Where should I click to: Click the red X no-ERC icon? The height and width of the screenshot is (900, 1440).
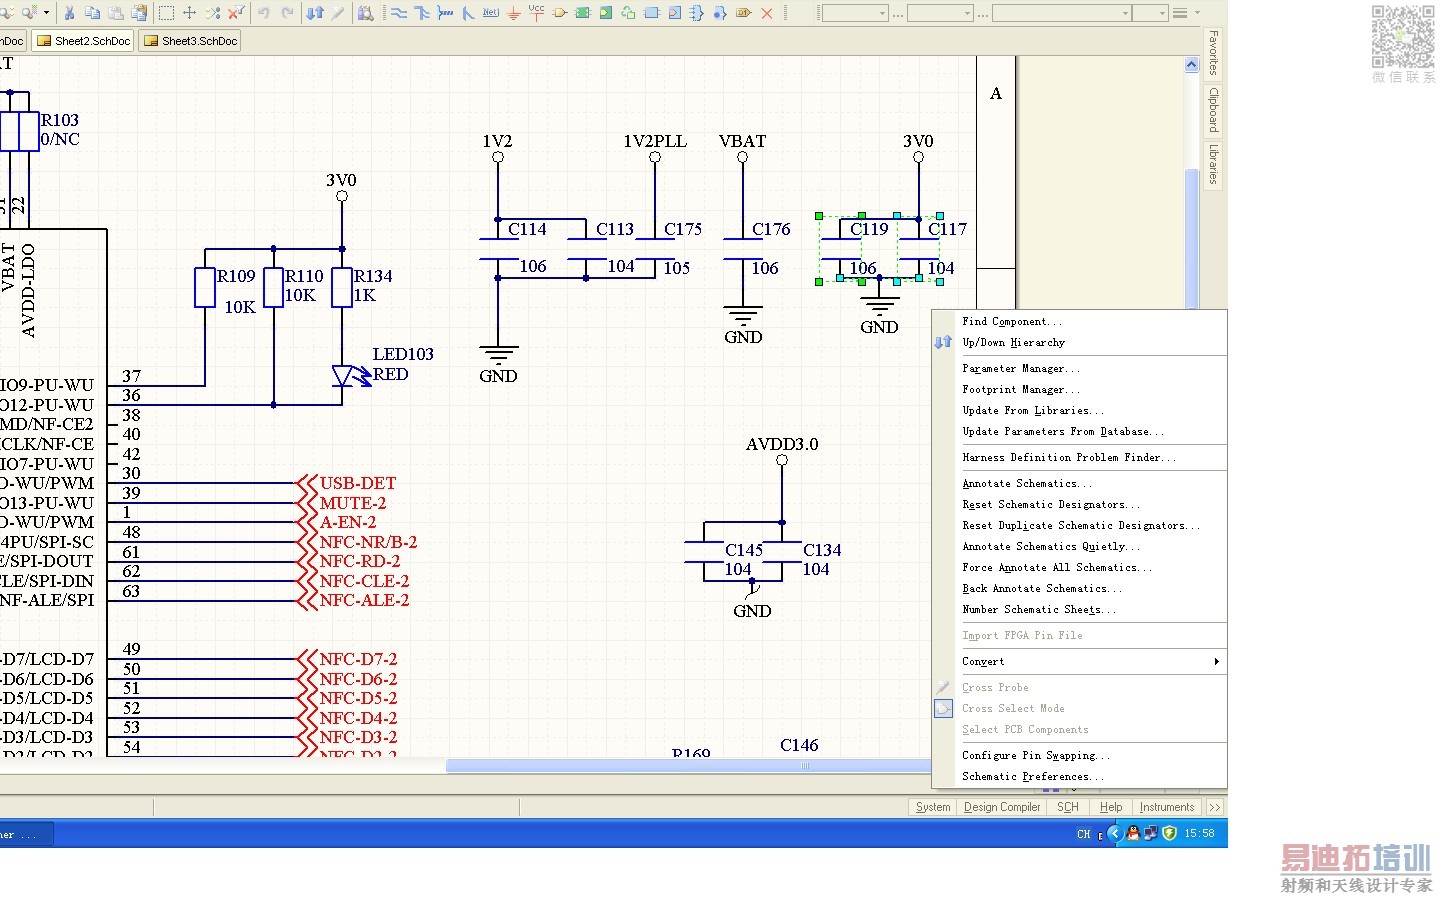tap(767, 13)
